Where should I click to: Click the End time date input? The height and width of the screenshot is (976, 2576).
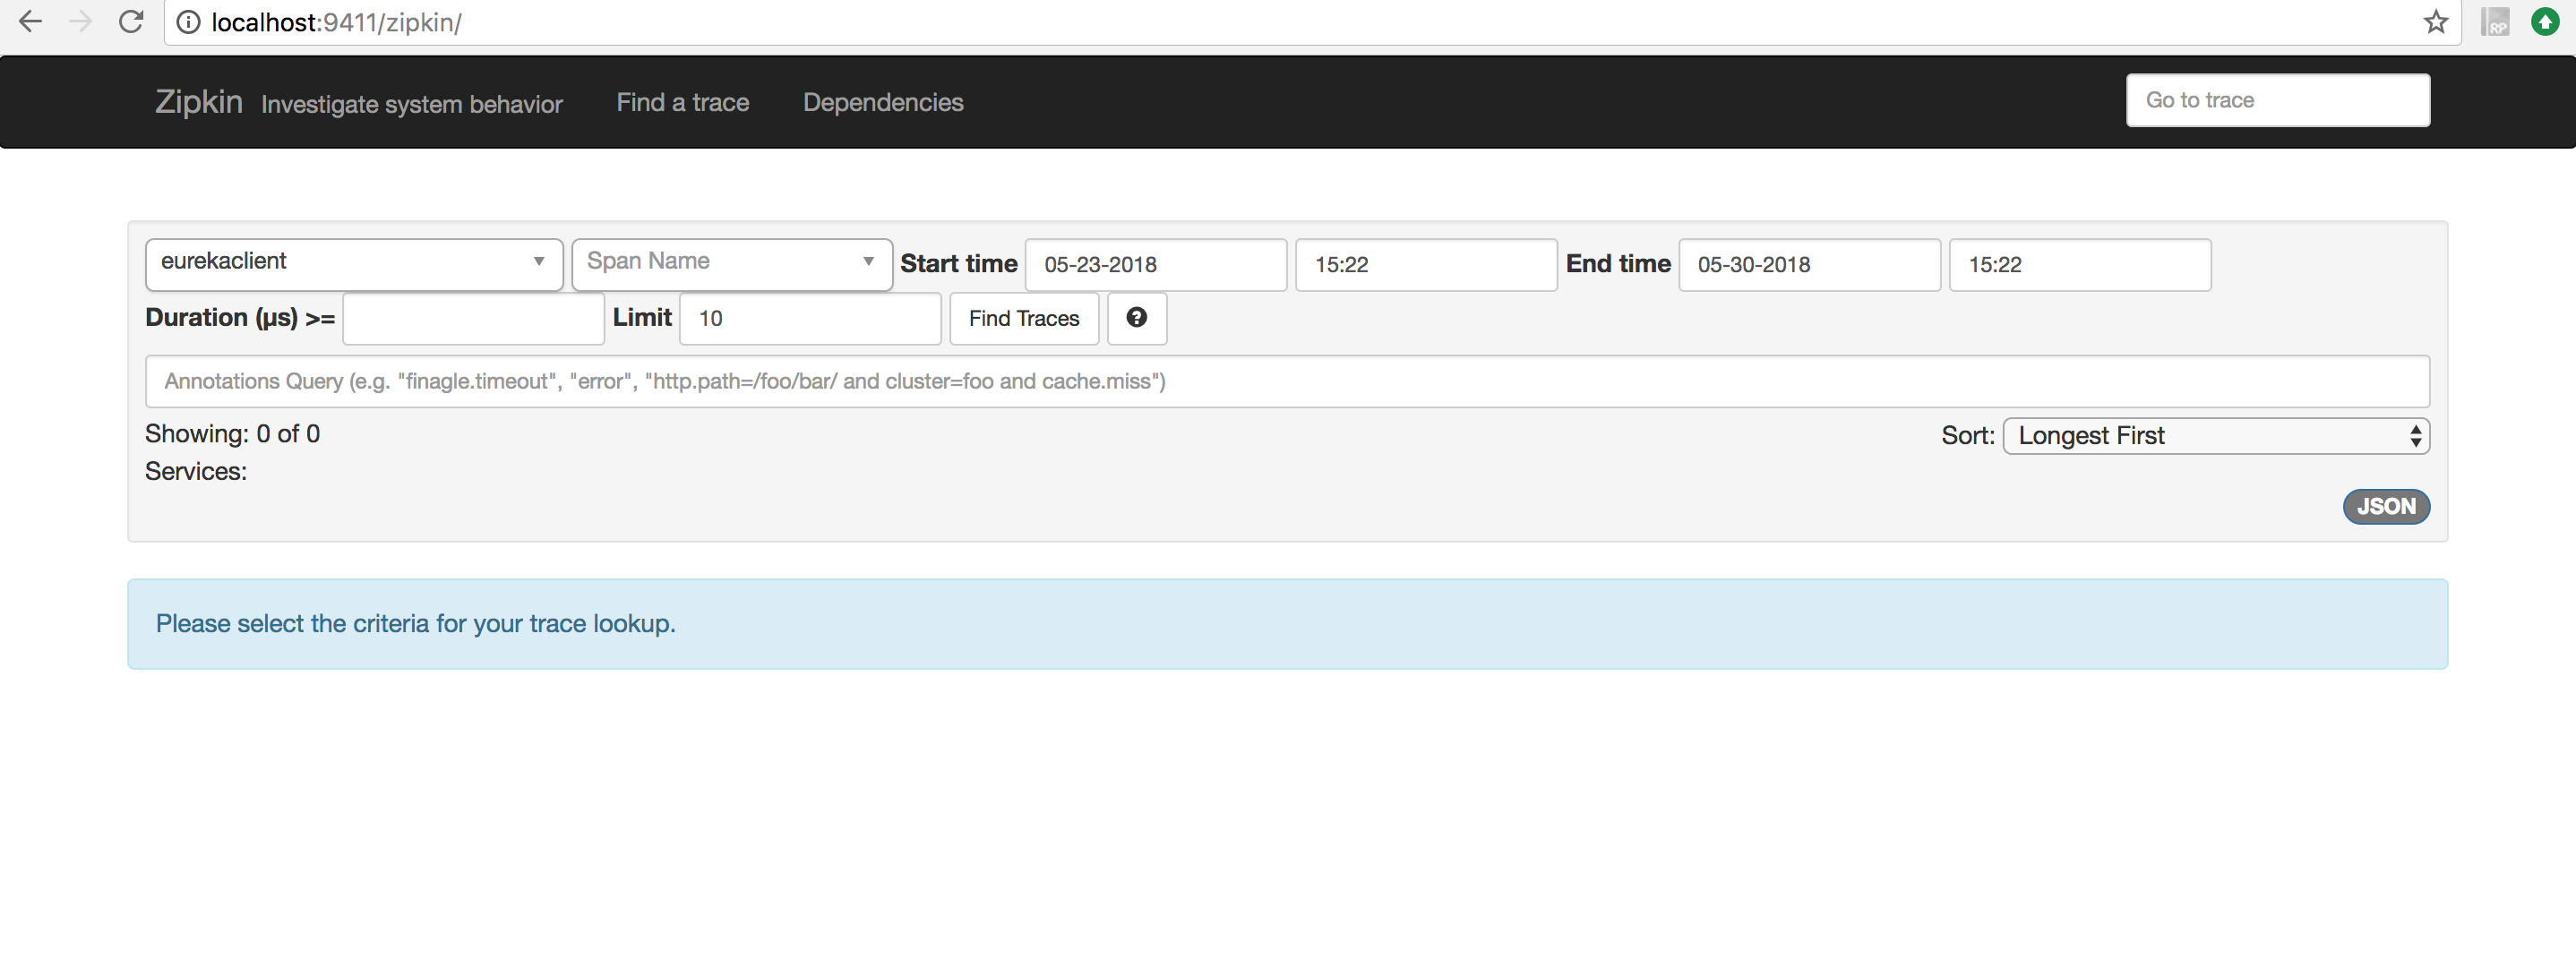tap(1806, 263)
